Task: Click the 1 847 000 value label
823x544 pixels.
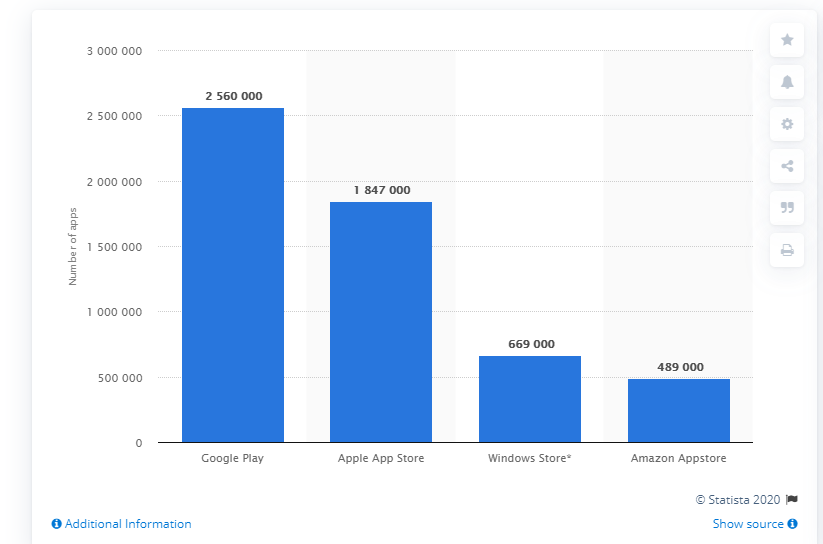Action: tap(382, 190)
